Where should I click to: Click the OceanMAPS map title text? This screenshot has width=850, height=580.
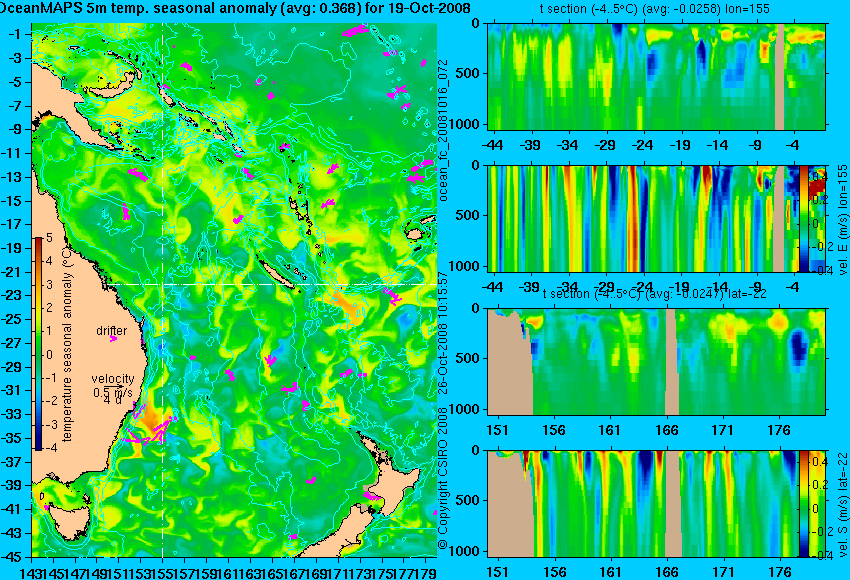[x=235, y=8]
